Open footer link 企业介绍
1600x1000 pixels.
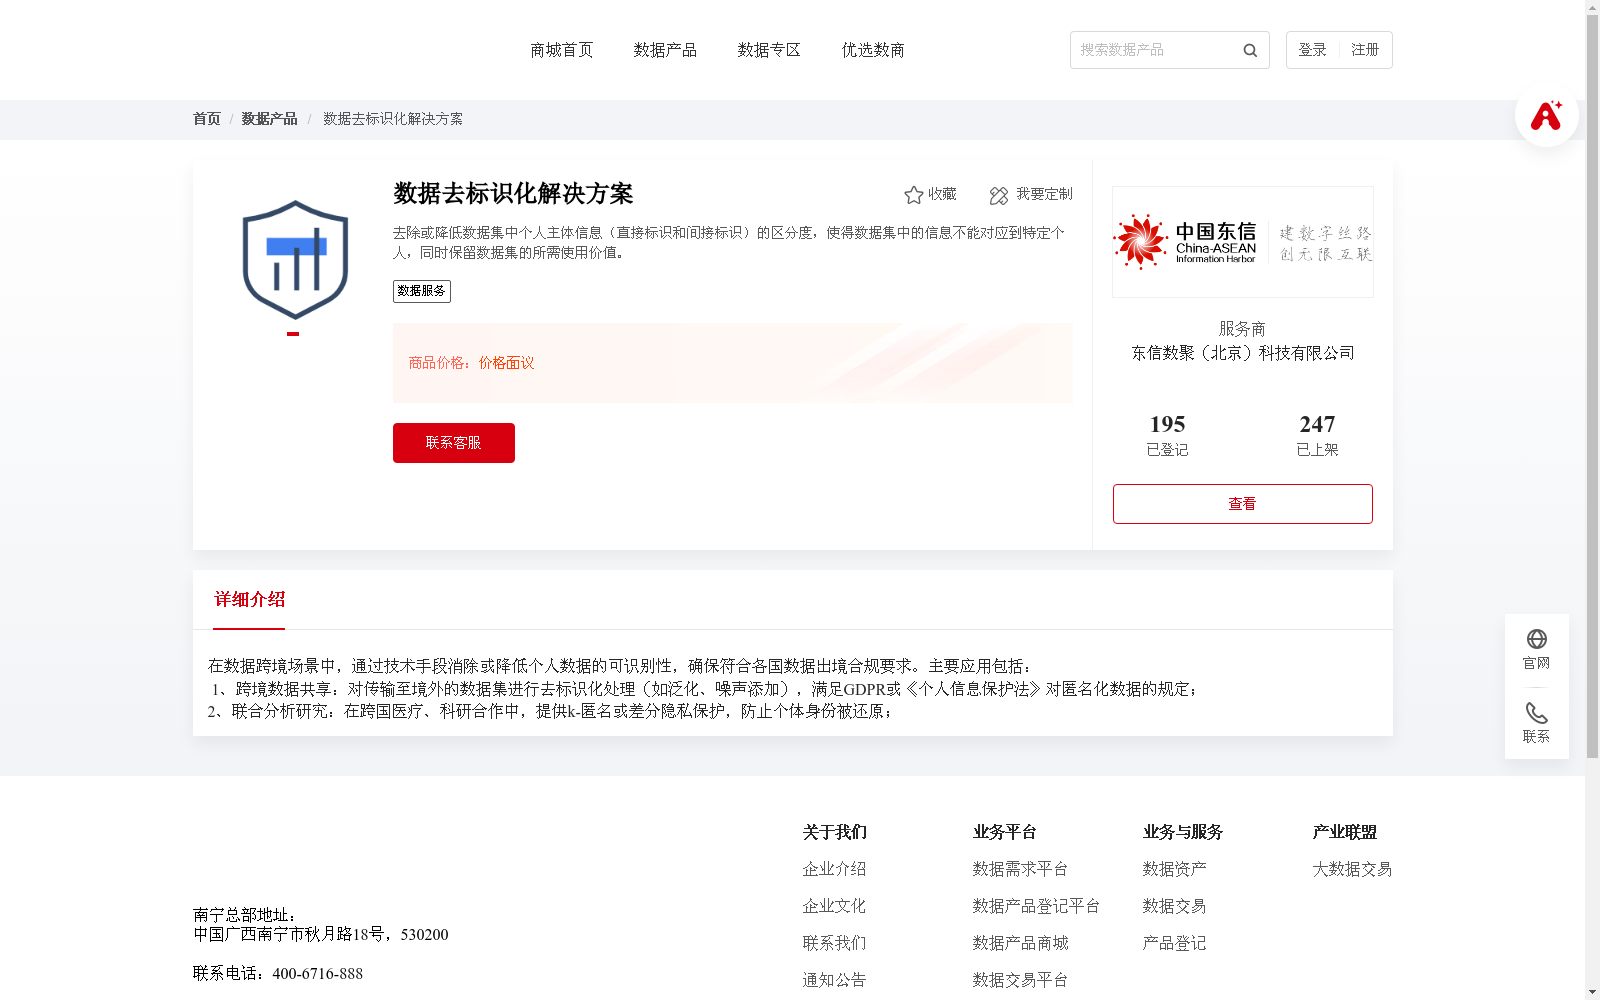point(834,869)
